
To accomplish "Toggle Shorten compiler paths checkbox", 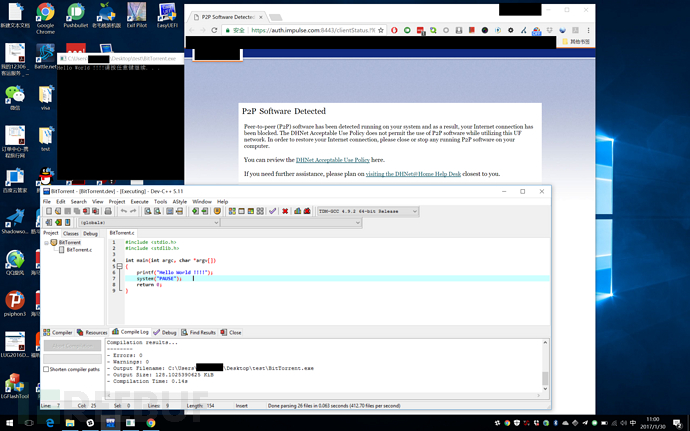I will [x=46, y=369].
